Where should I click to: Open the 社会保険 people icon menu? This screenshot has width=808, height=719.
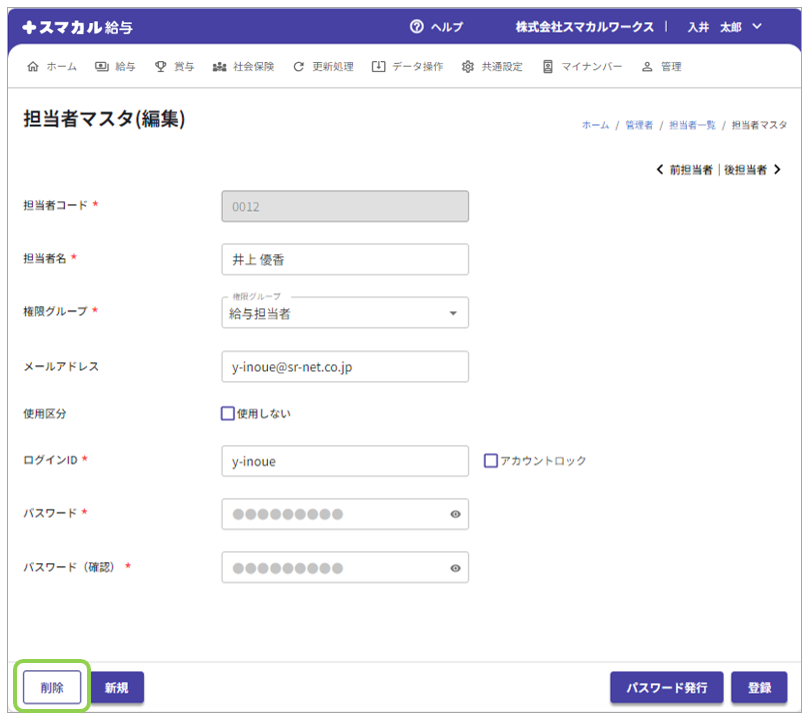coord(220,67)
